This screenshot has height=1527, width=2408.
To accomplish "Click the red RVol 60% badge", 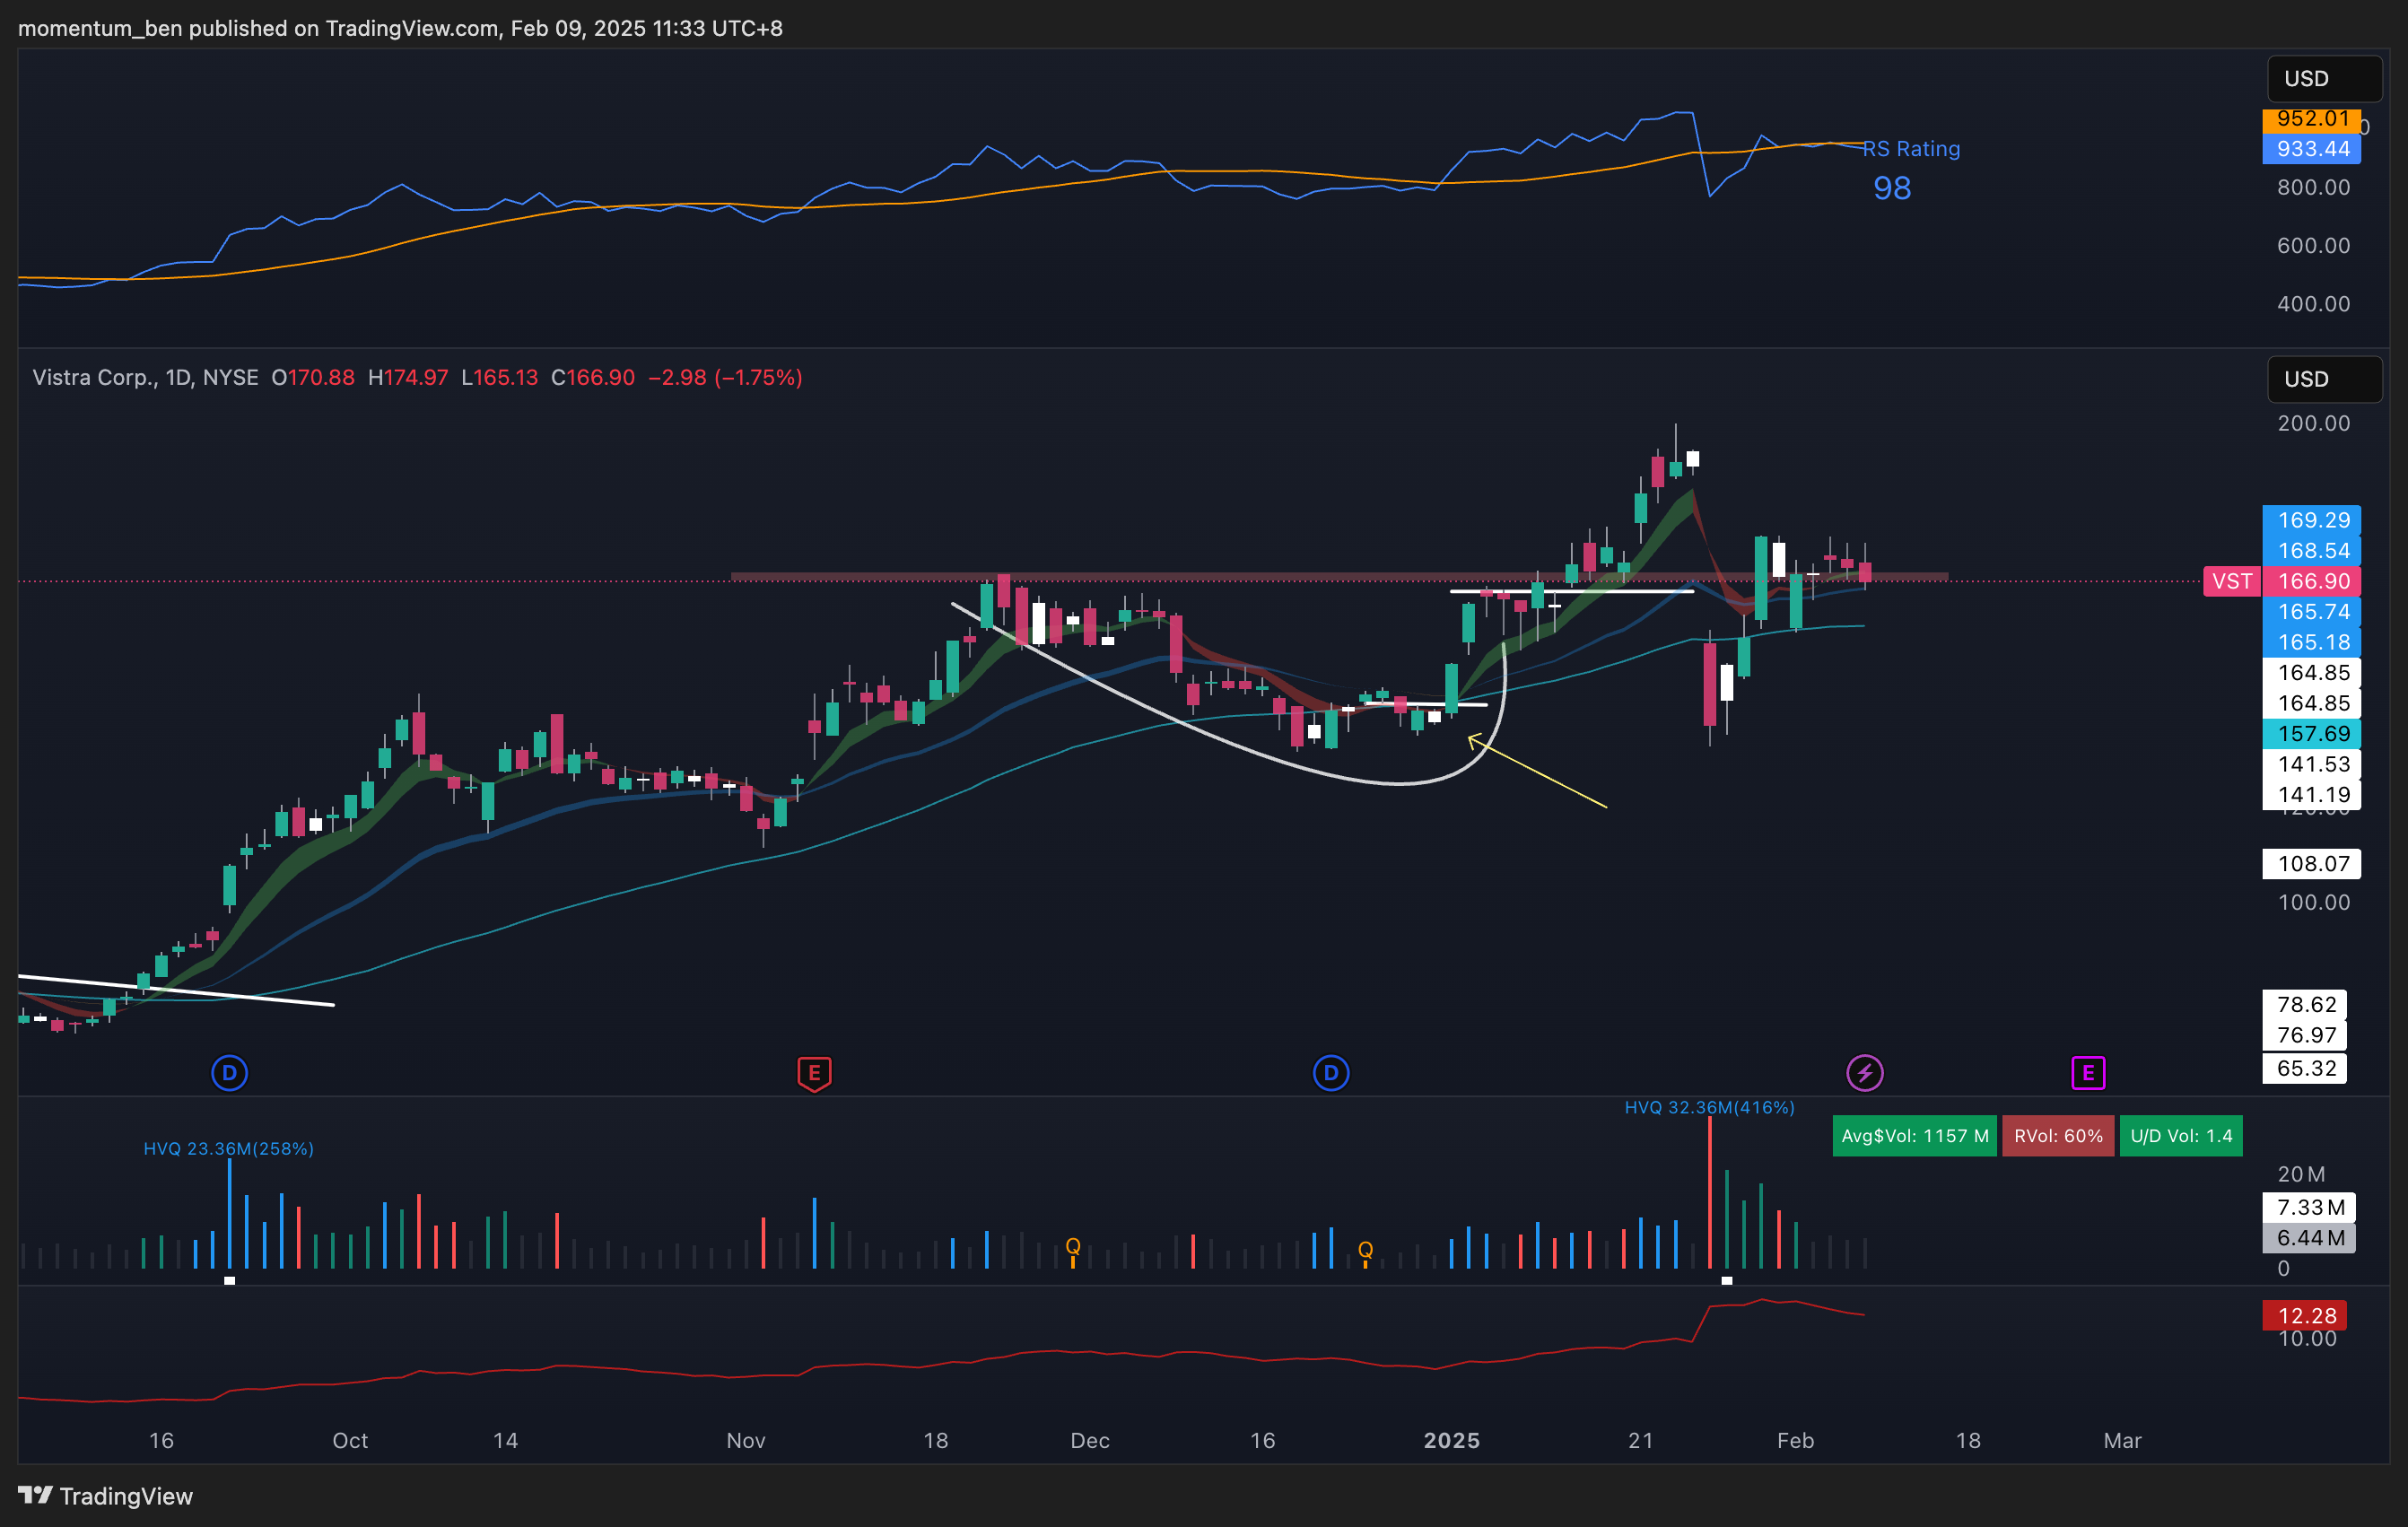I will 2057,1136.
